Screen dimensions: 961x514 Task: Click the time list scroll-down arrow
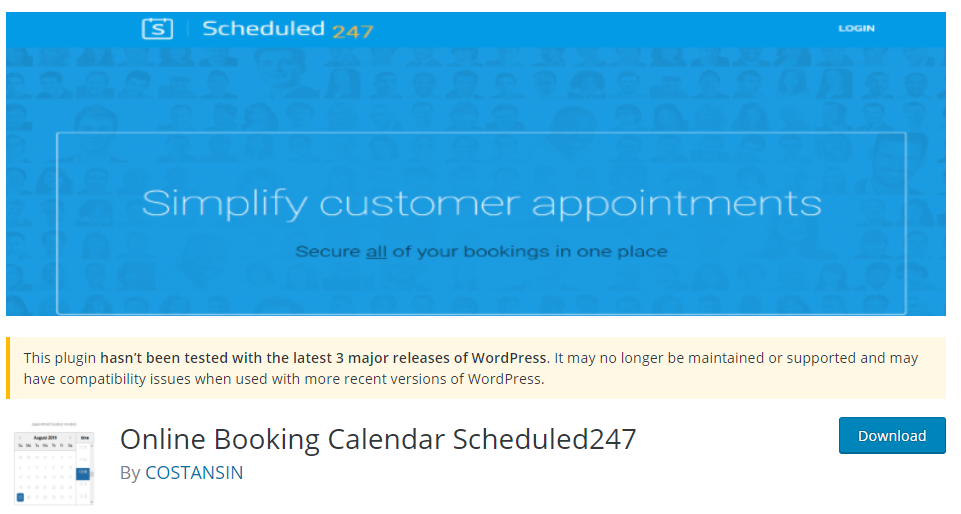click(92, 502)
